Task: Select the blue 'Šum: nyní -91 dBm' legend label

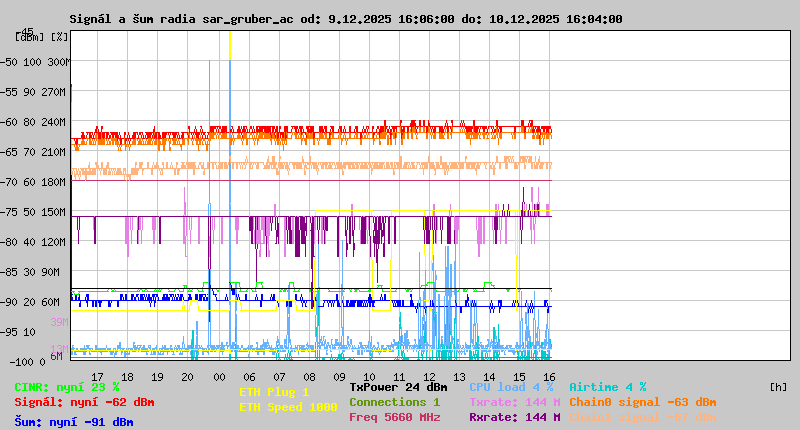Action: pyautogui.click(x=74, y=422)
